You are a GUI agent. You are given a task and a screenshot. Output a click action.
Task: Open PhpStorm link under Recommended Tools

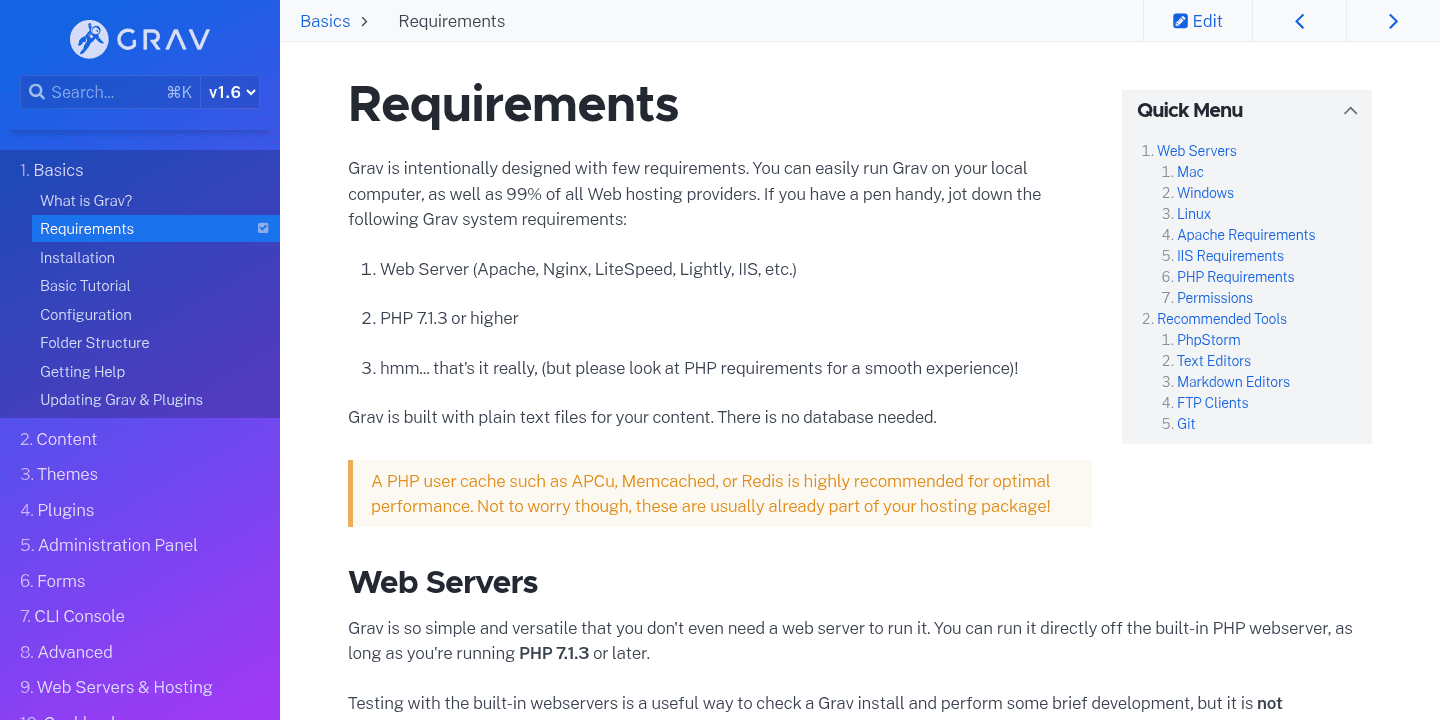1208,339
